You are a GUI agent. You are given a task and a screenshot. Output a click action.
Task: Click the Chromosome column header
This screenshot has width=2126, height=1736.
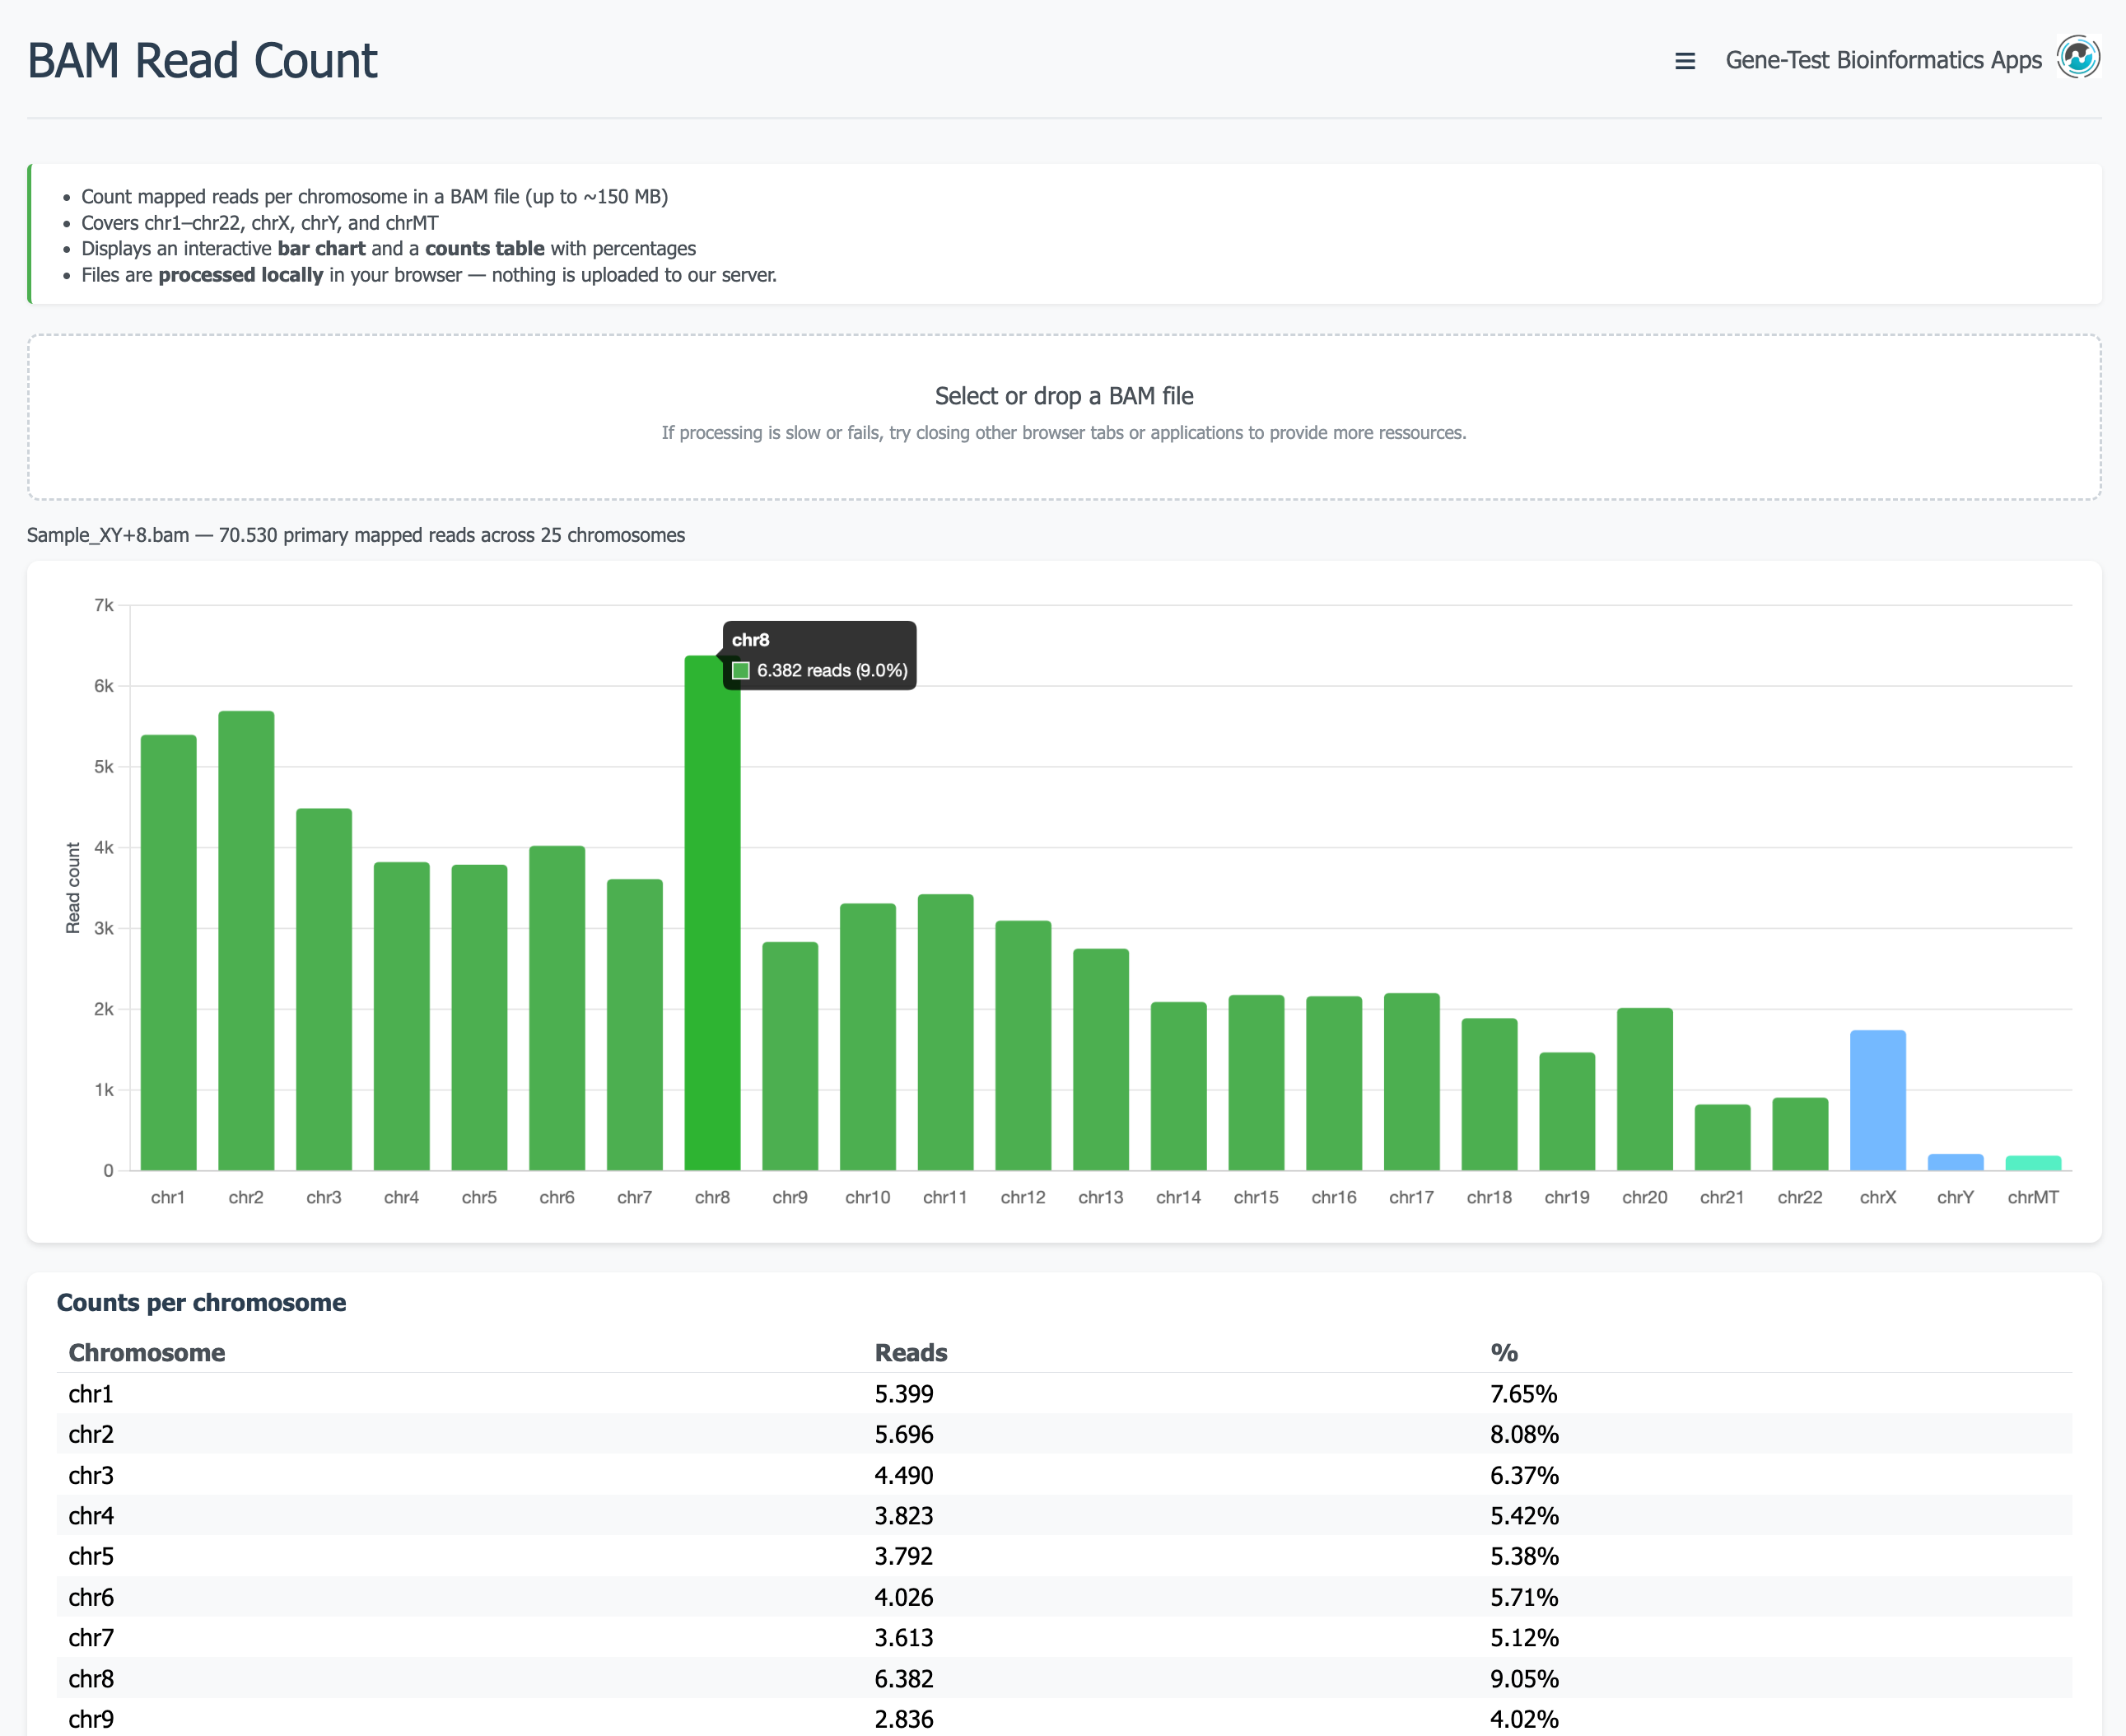(147, 1352)
